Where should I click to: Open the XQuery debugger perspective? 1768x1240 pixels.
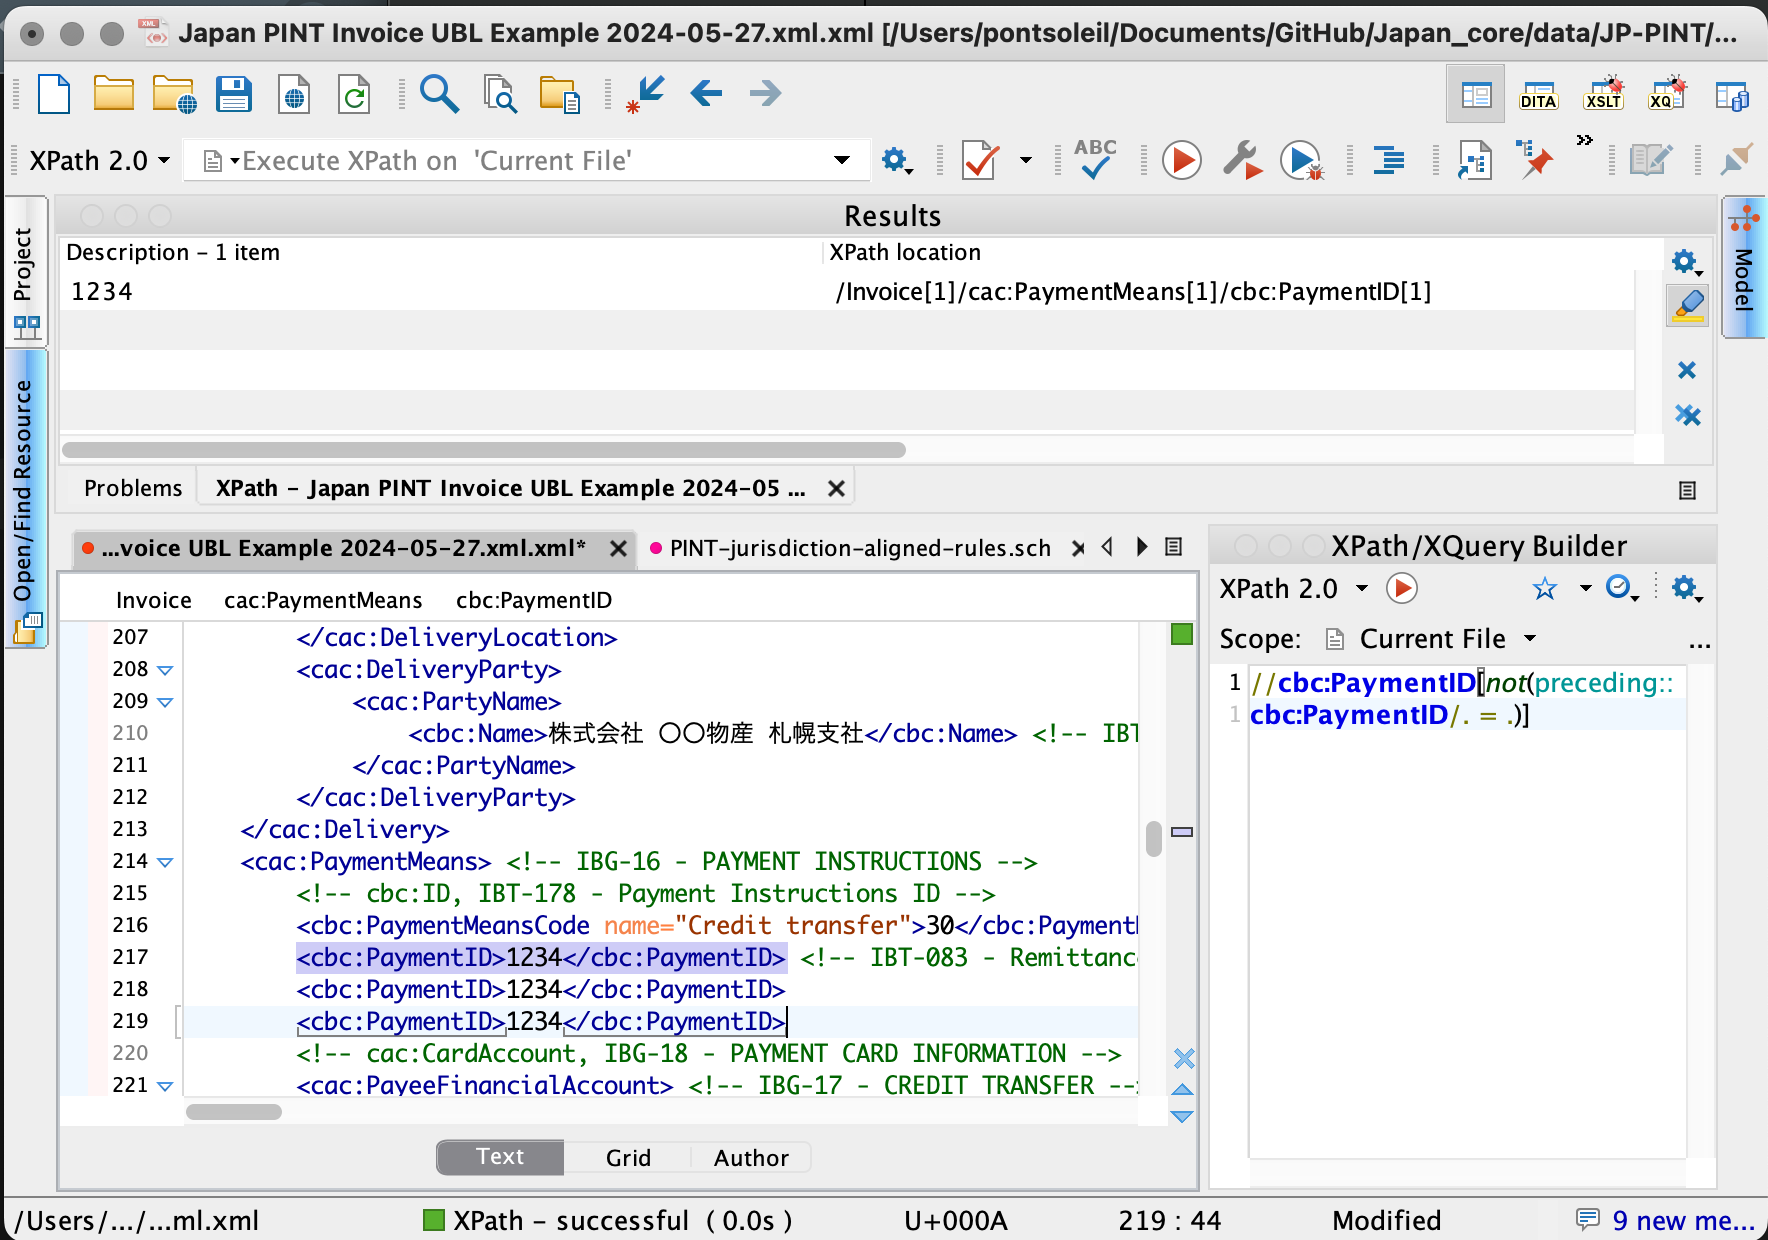pos(1667,93)
